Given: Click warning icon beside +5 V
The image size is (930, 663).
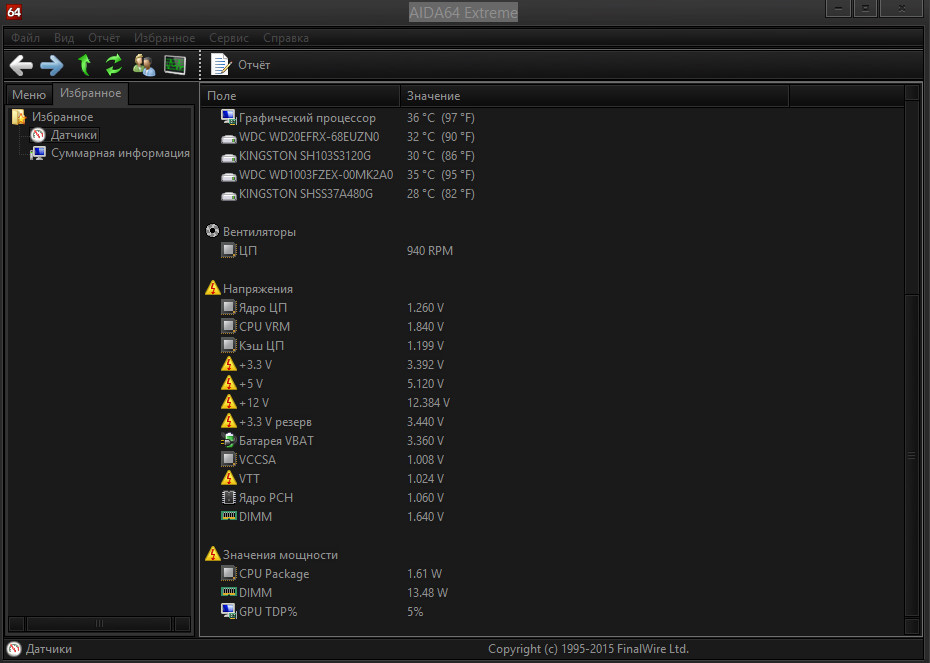Looking at the screenshot, I should [x=228, y=383].
